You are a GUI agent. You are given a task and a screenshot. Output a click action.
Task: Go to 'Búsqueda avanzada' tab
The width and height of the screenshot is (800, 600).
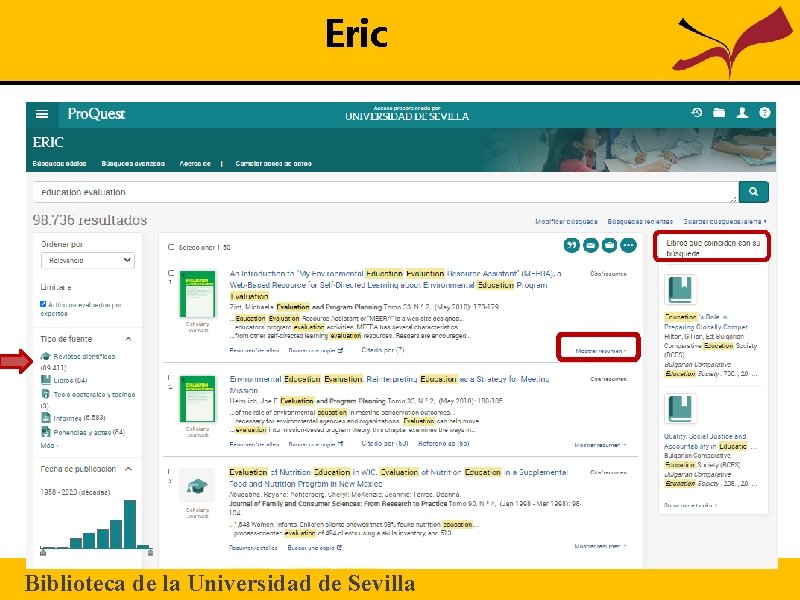133,164
